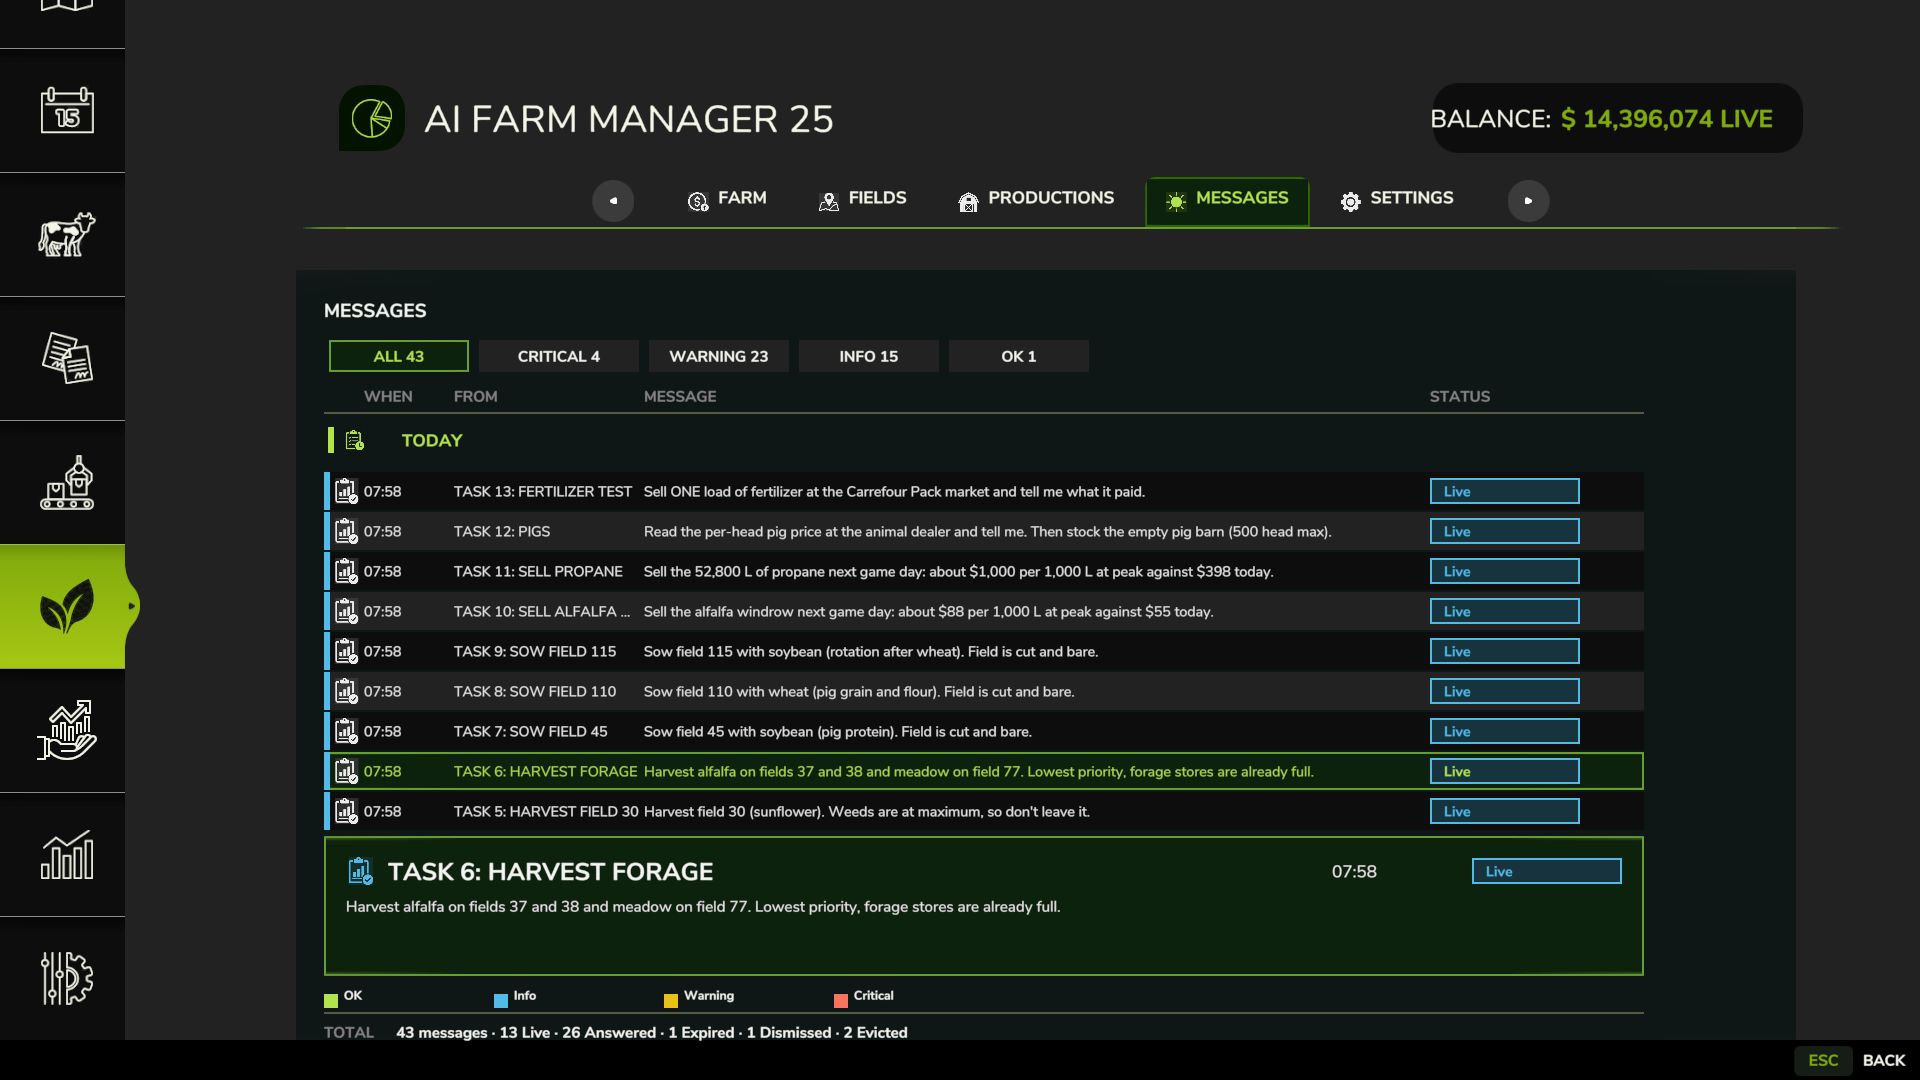
Task: Select the MESSAGES tab
Action: pos(1227,201)
